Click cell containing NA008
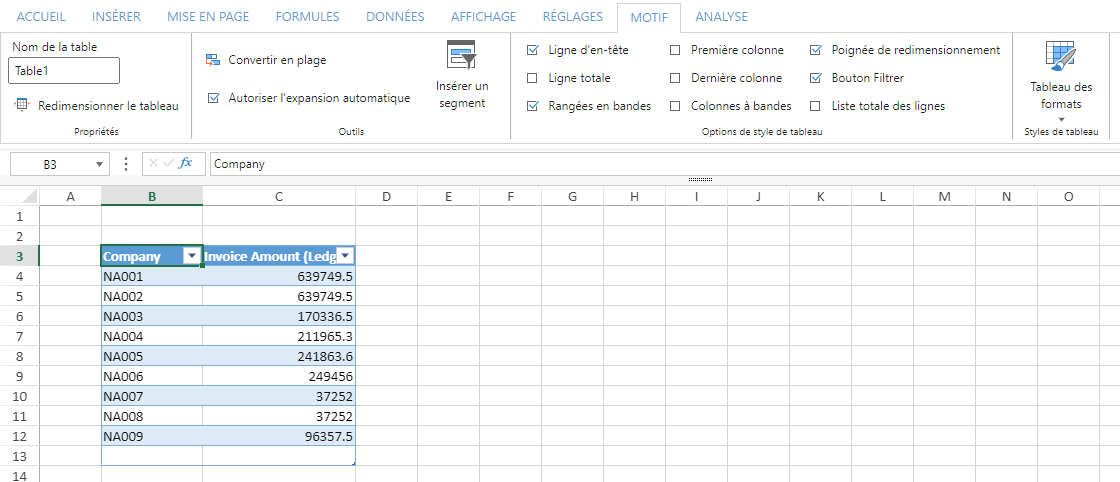The height and width of the screenshot is (482, 1120). pos(151,416)
